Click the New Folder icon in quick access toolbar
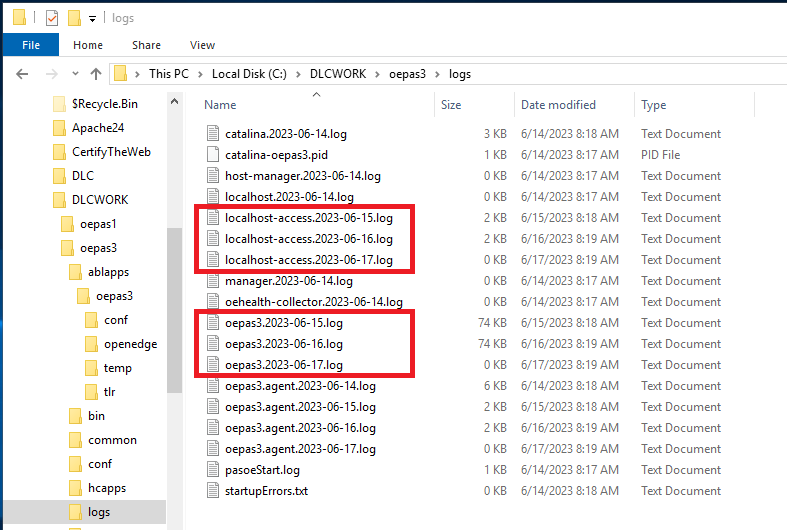This screenshot has height=530, width=787. coord(74,18)
